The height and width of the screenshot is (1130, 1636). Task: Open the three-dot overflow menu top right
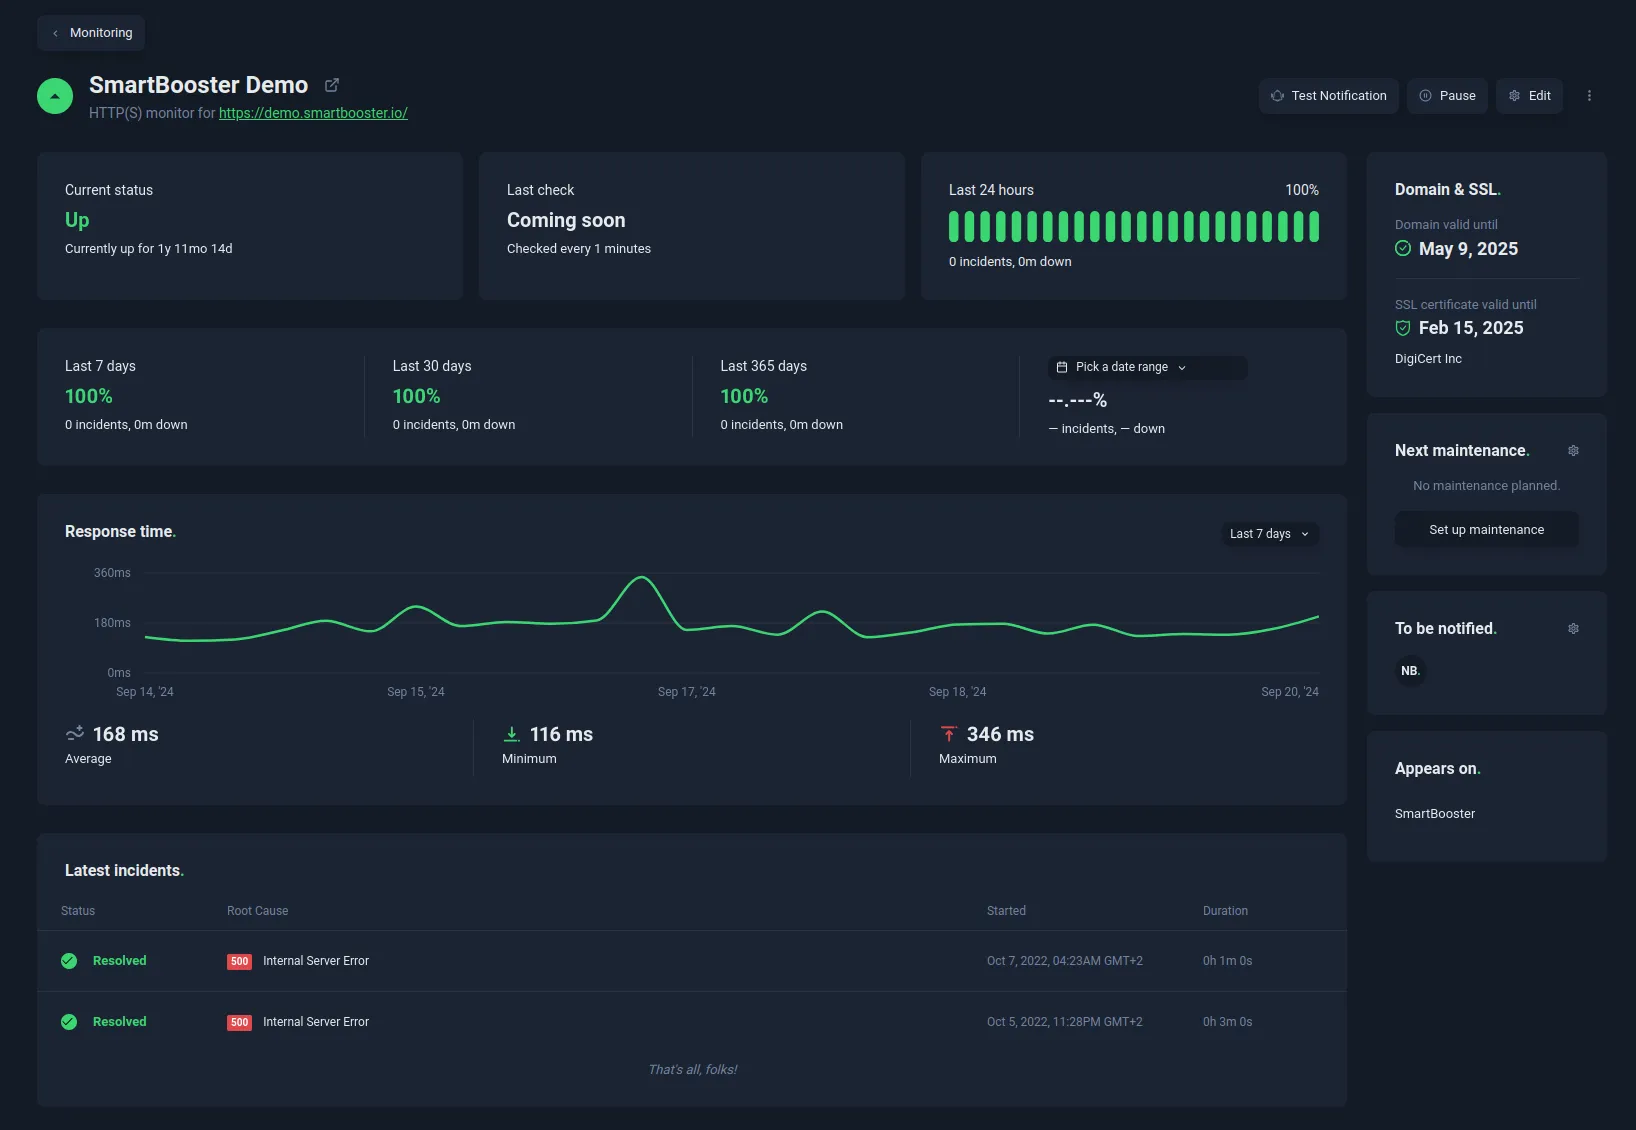[1589, 96]
